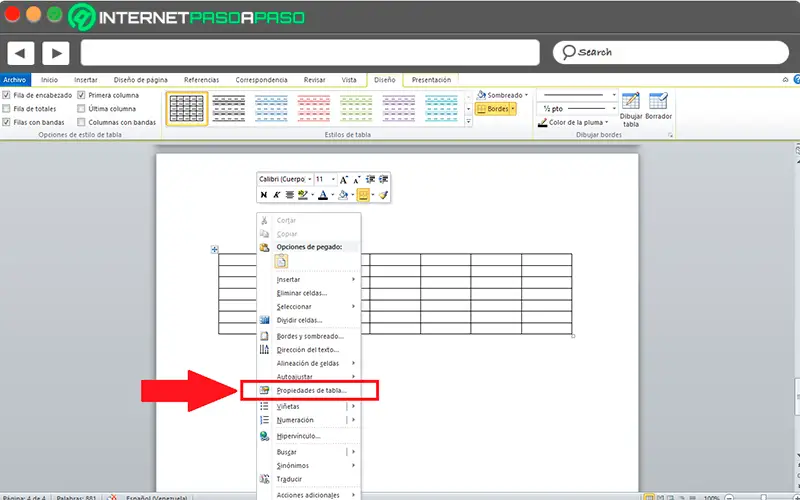Click the browser address bar

[x=310, y=53]
